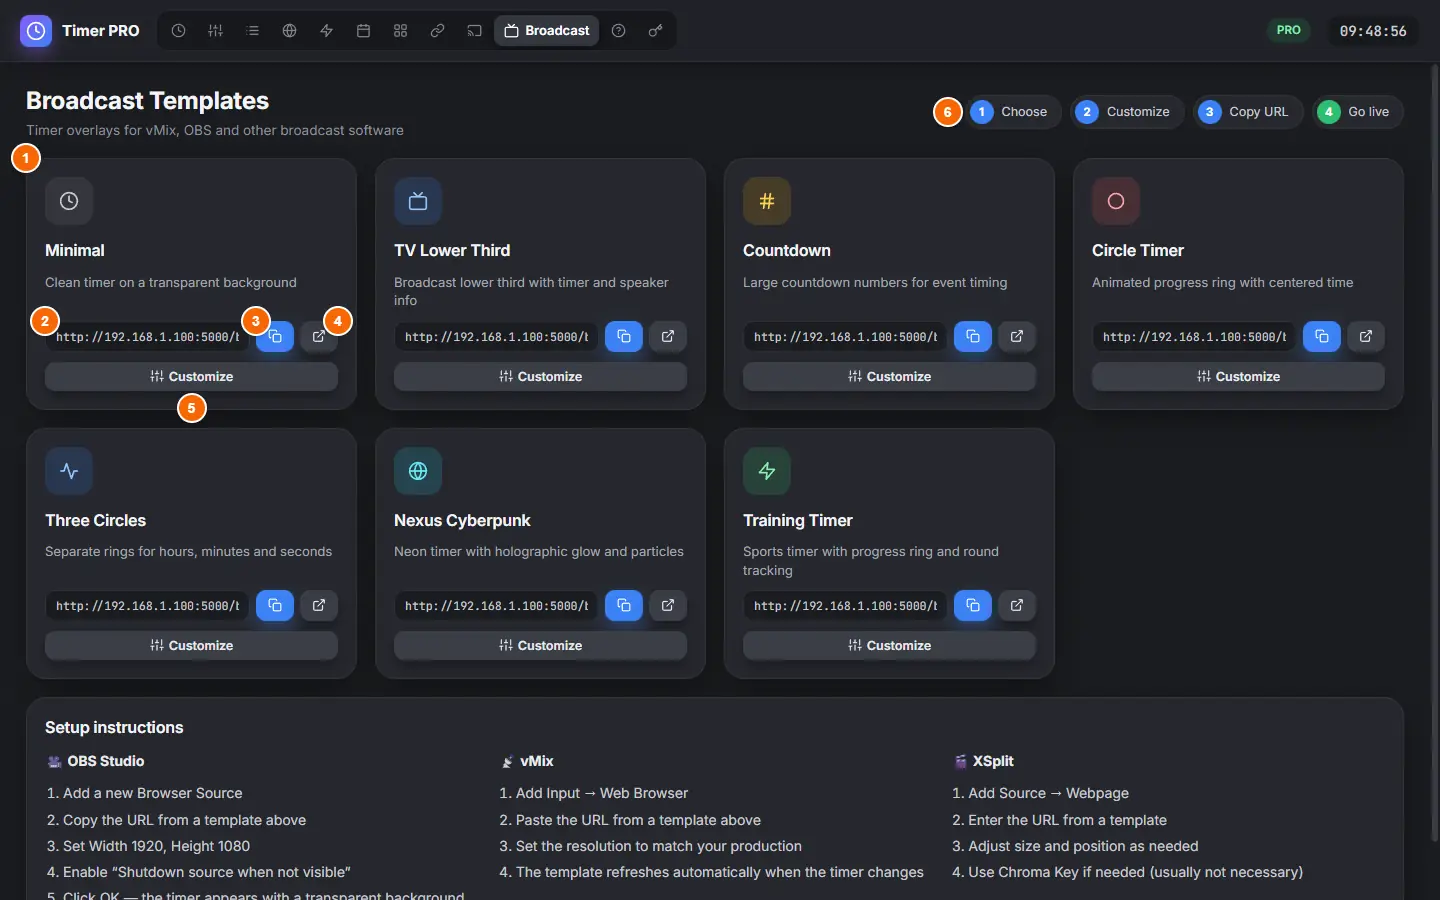Open Three Circles in new window
This screenshot has height=900, width=1440.
(x=319, y=606)
